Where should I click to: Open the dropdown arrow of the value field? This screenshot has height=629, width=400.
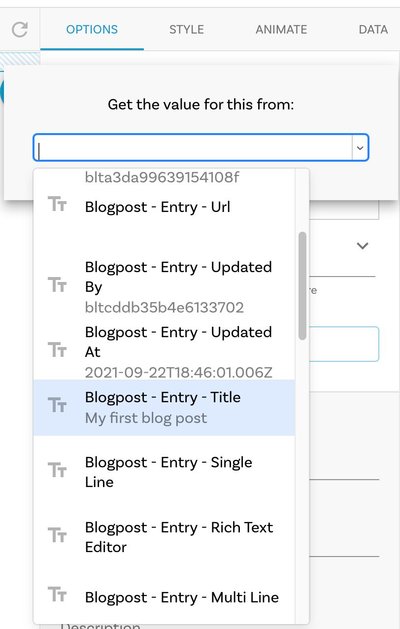point(360,148)
